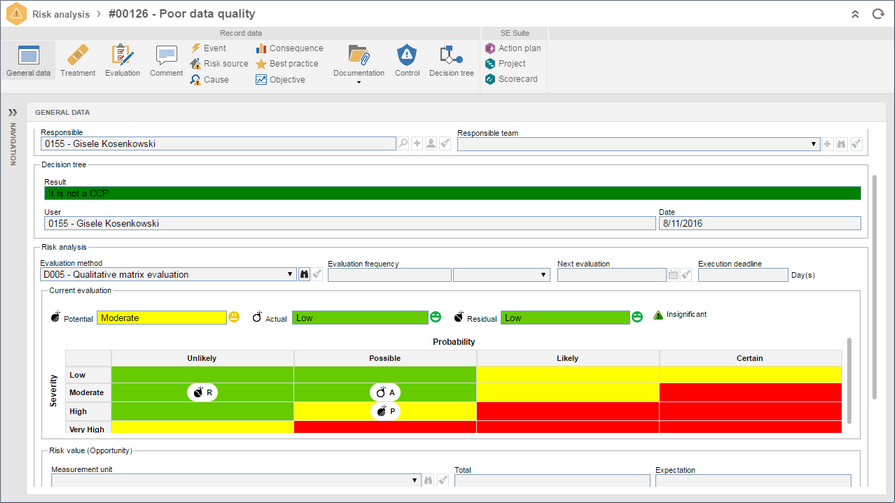This screenshot has width=895, height=503.
Task: Open the Evaluation method dropdown
Action: pos(289,275)
